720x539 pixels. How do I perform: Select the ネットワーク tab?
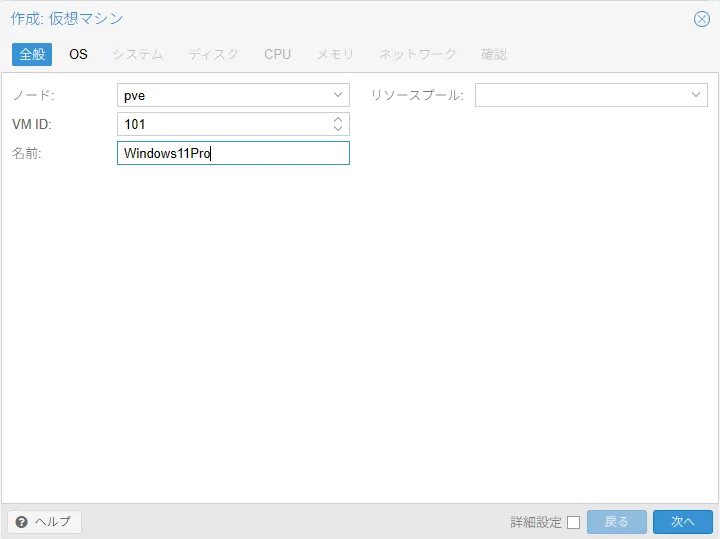pos(417,54)
